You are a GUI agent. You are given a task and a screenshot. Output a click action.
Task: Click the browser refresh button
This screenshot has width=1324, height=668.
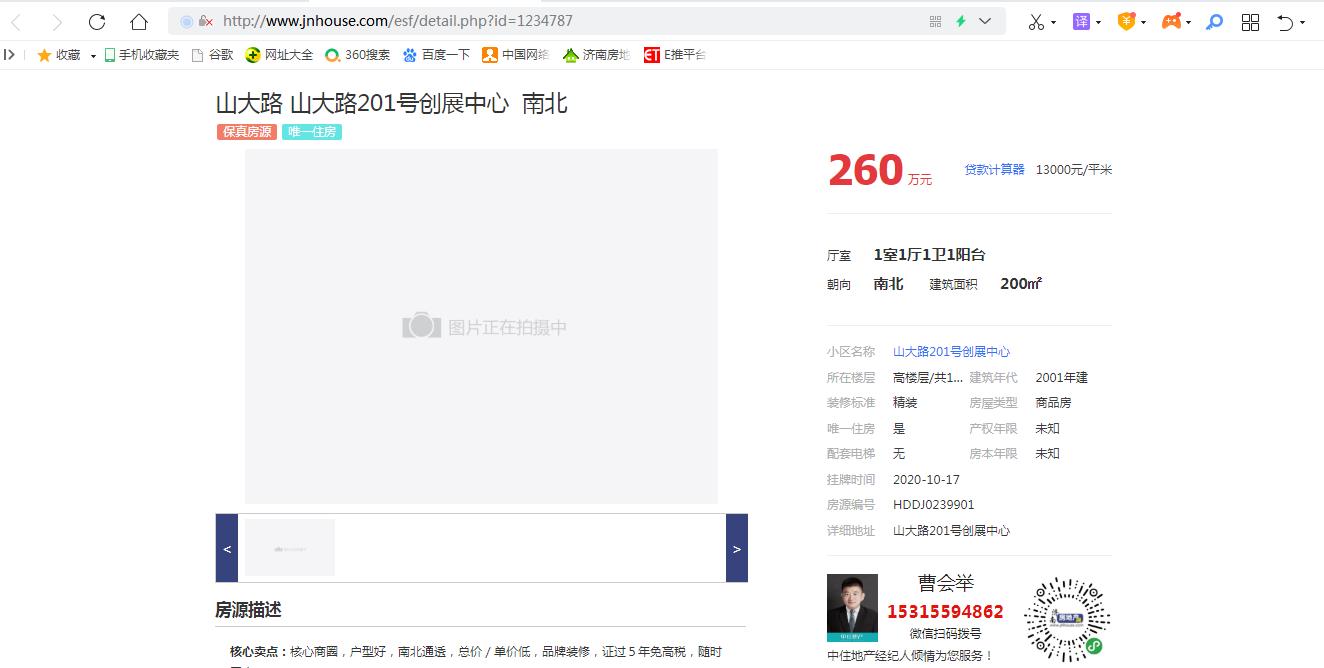[97, 22]
